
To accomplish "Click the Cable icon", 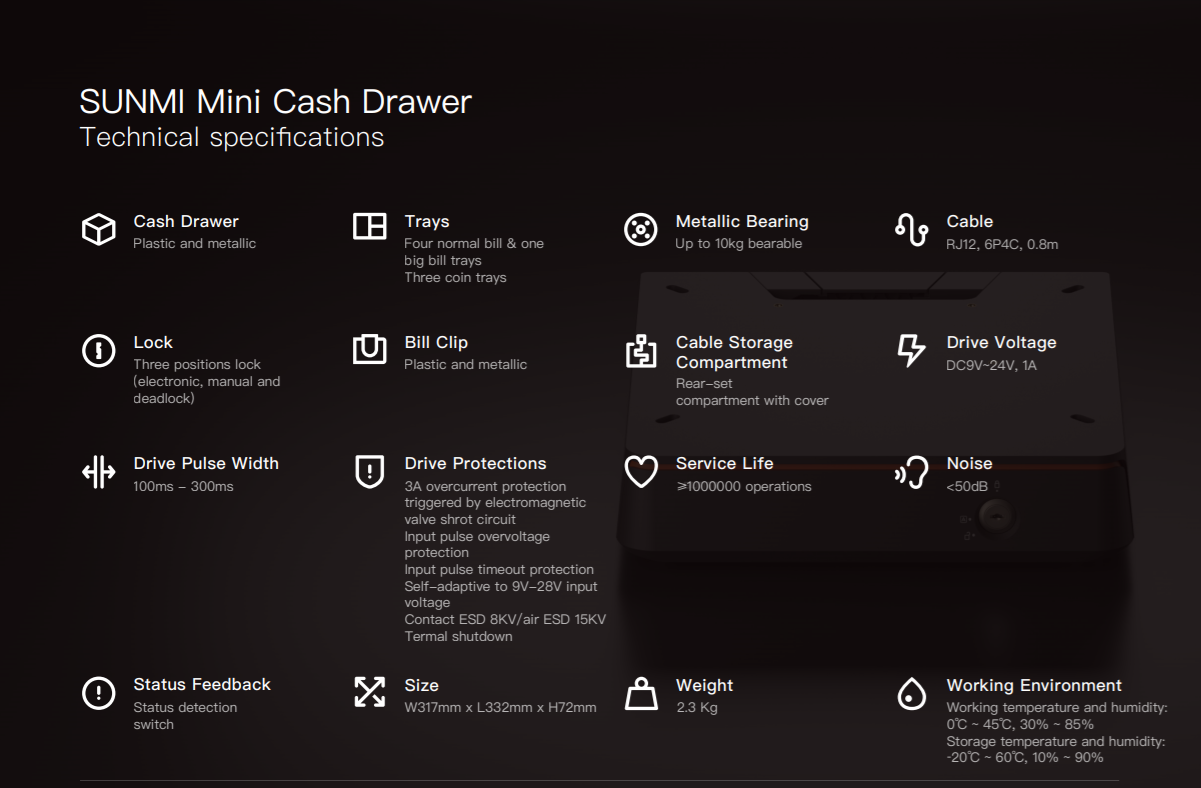I will (911, 229).
